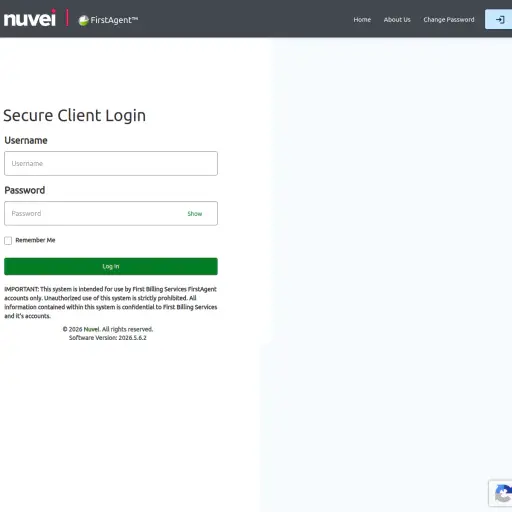Click the Username field label
The height and width of the screenshot is (512, 512).
click(x=26, y=140)
